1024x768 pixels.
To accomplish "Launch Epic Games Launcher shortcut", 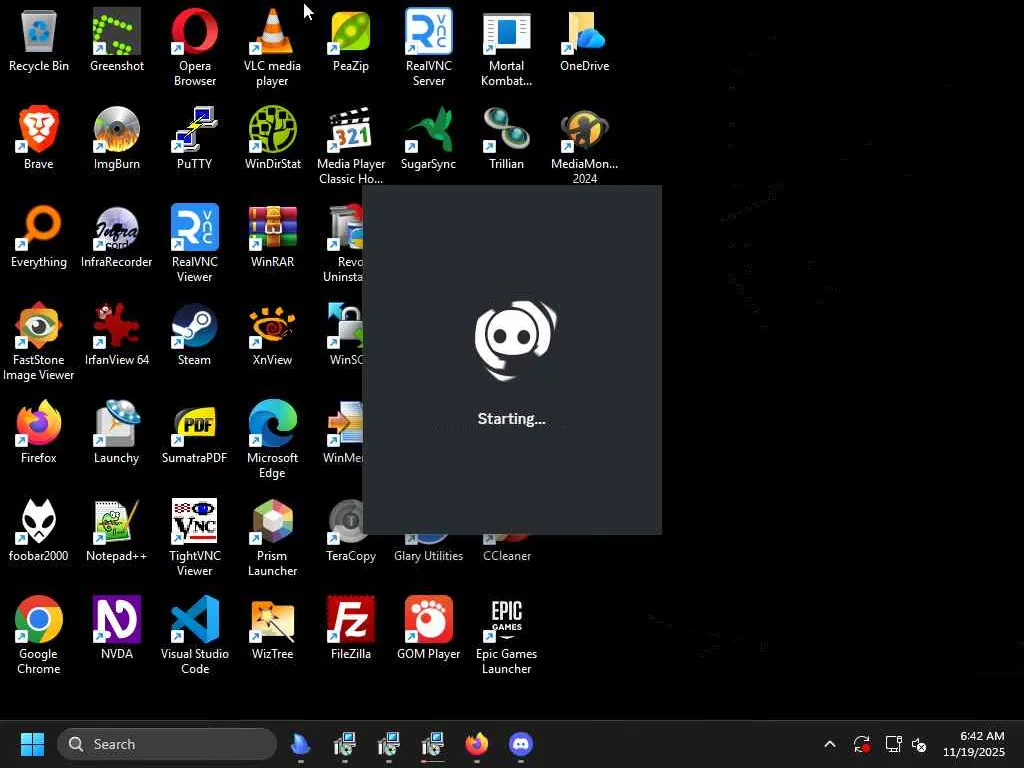I will pos(506,635).
